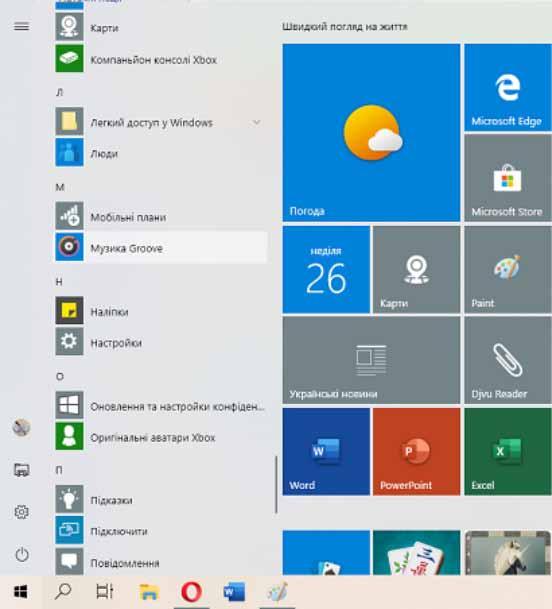Launch the Paint tile
The width and height of the screenshot is (552, 609).
(x=508, y=270)
